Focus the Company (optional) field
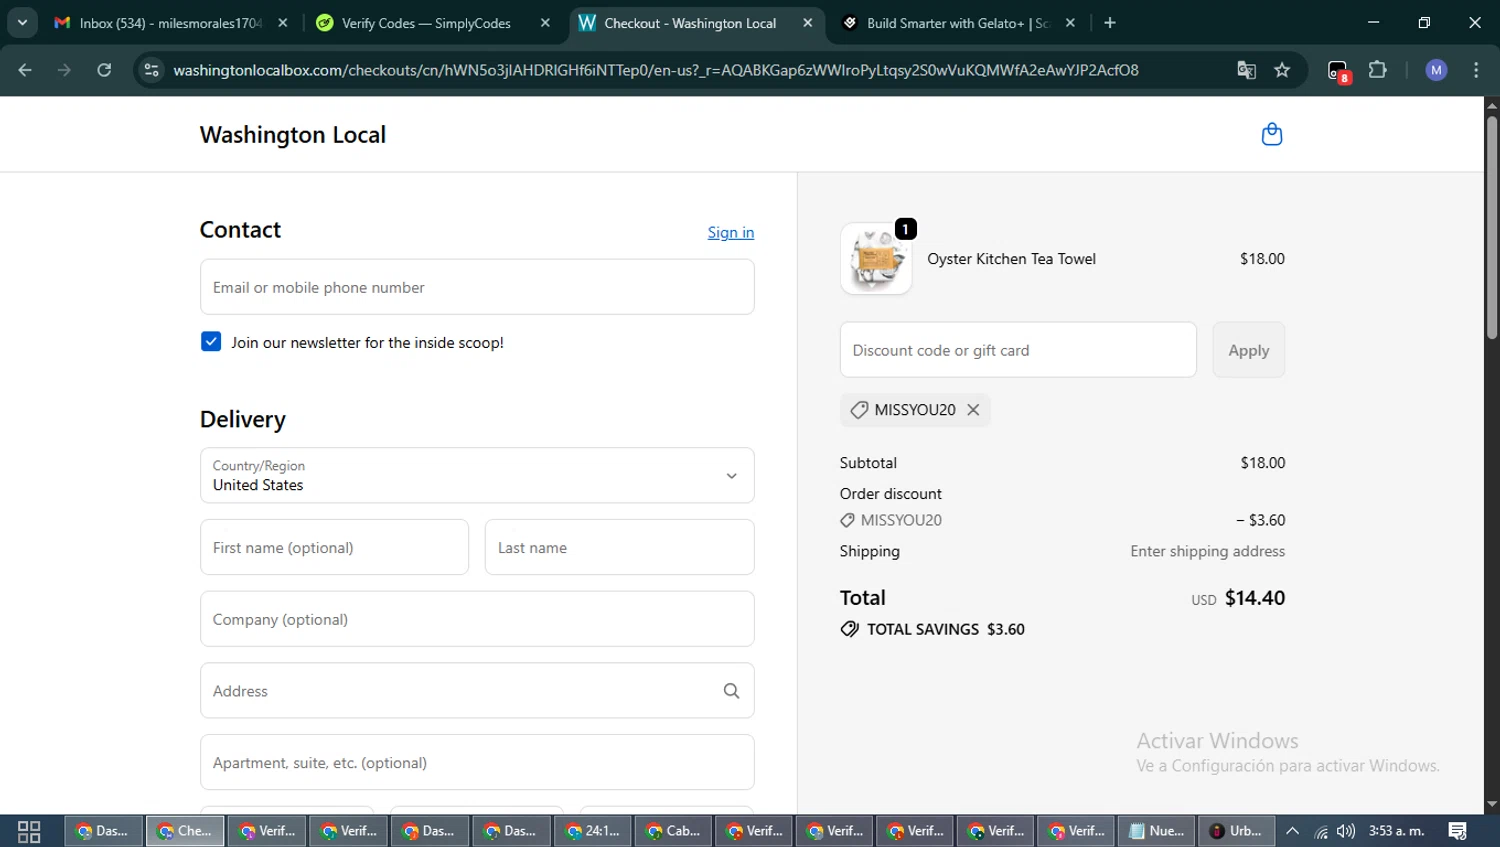 477,619
